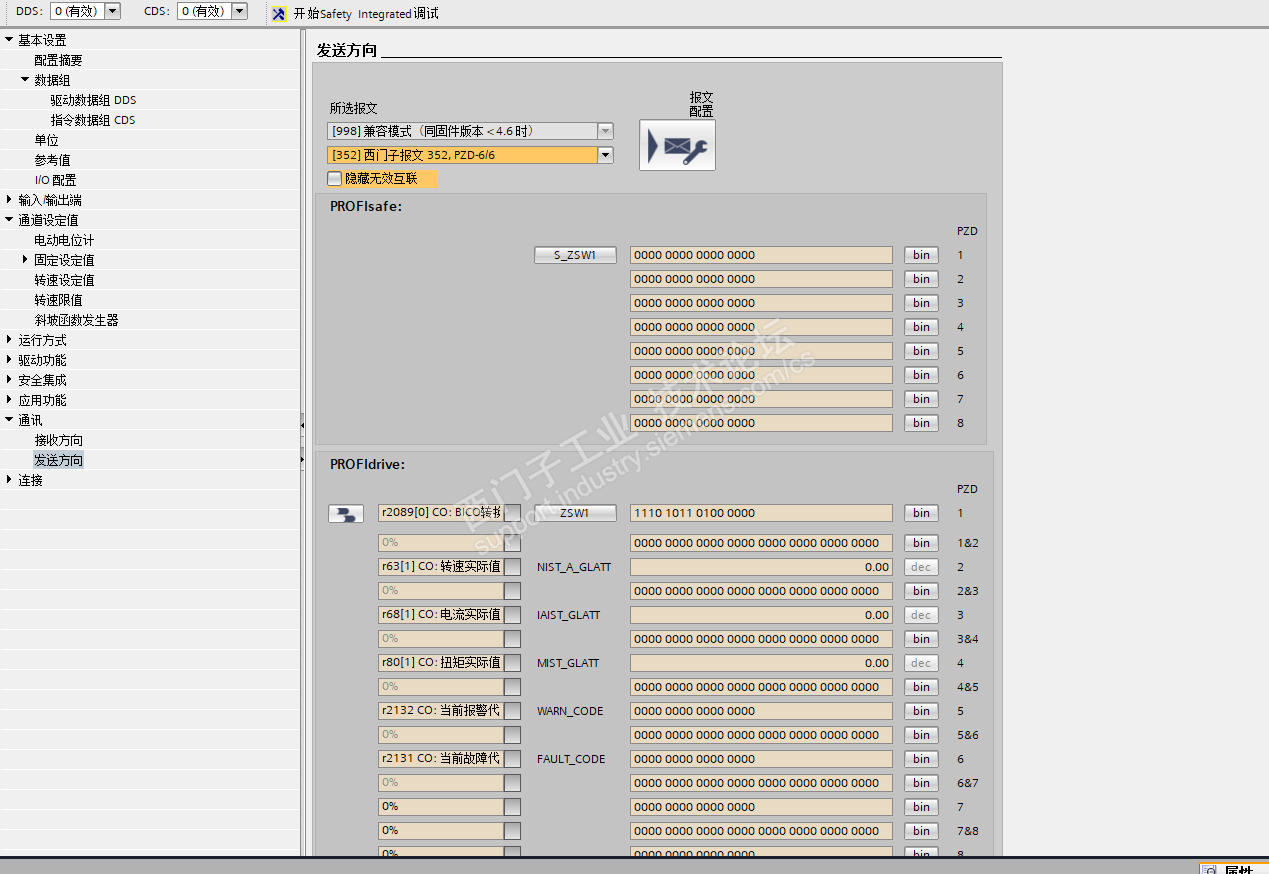
Task: Start Safety Integrated commissioning icon
Action: (279, 13)
